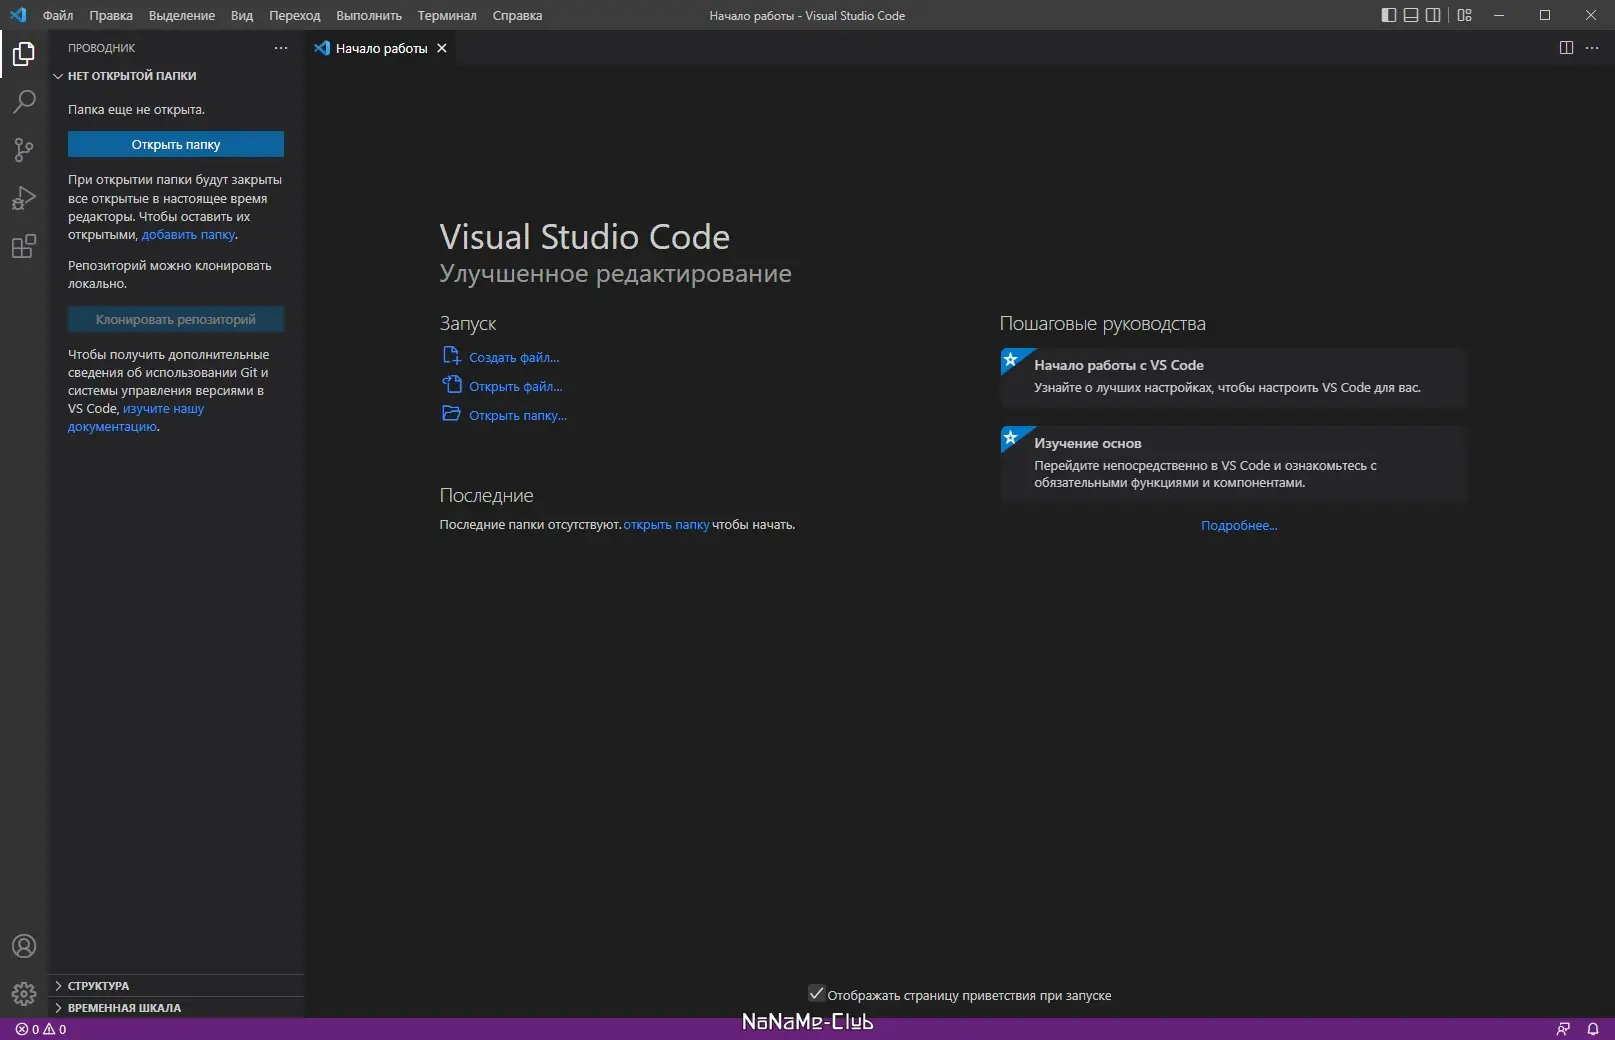This screenshot has height=1040, width=1615.
Task: Collapse the Нет открытой папки section
Action: 131,76
